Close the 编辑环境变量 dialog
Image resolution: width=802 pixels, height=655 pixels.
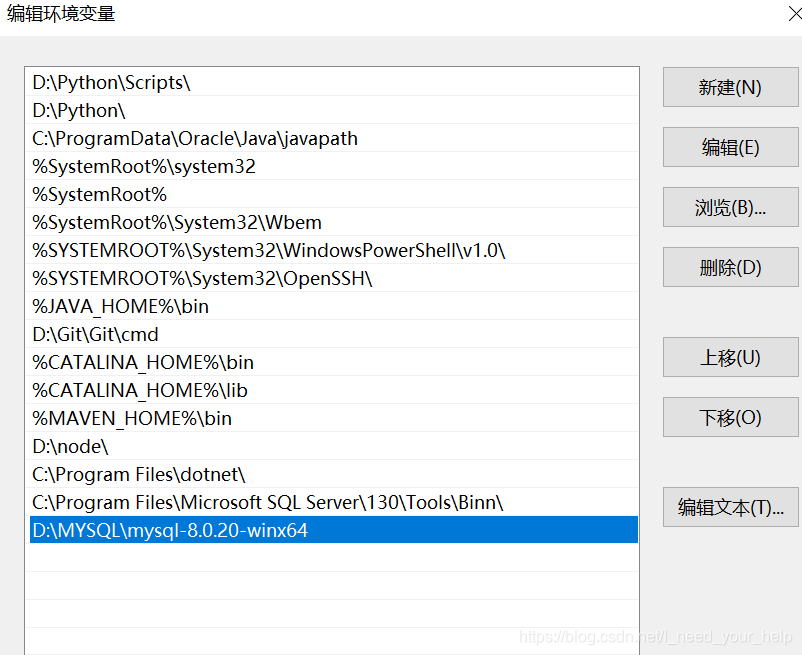coord(794,14)
